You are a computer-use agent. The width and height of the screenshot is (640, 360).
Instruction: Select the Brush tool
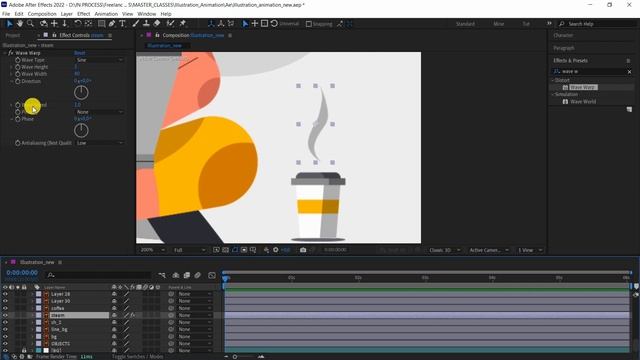(x=136, y=24)
